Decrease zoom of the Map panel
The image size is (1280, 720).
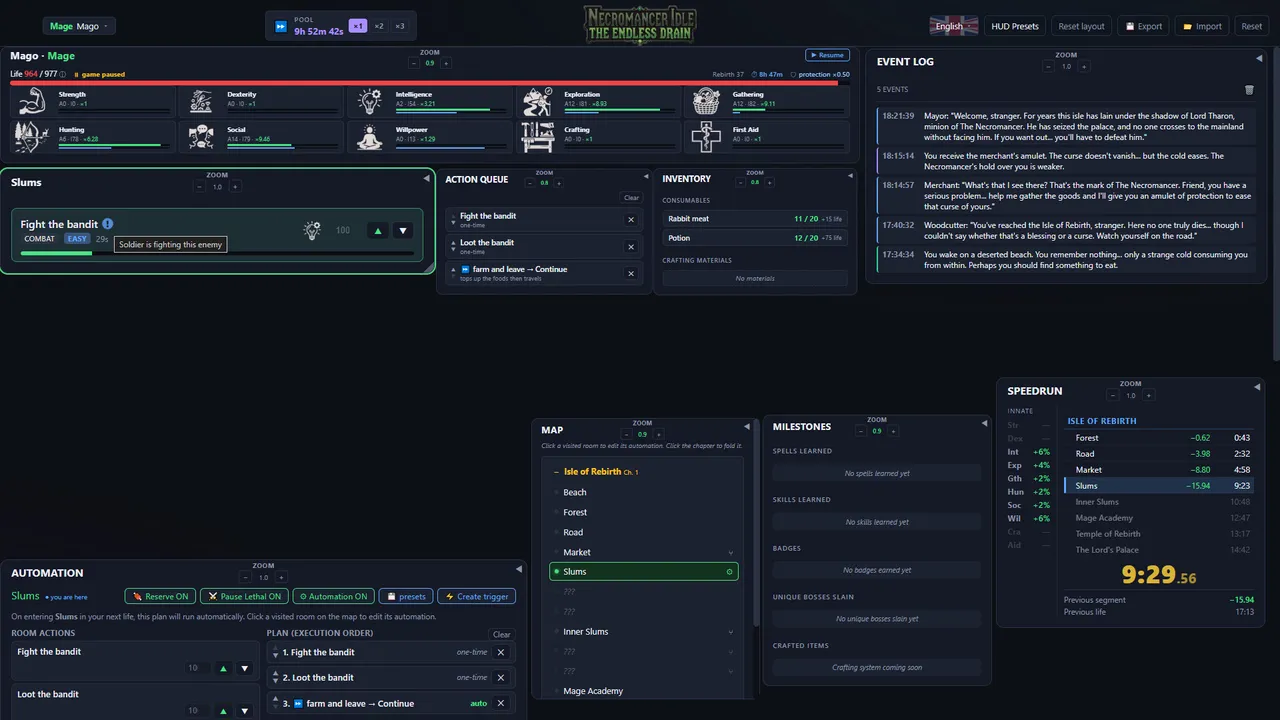[626, 434]
